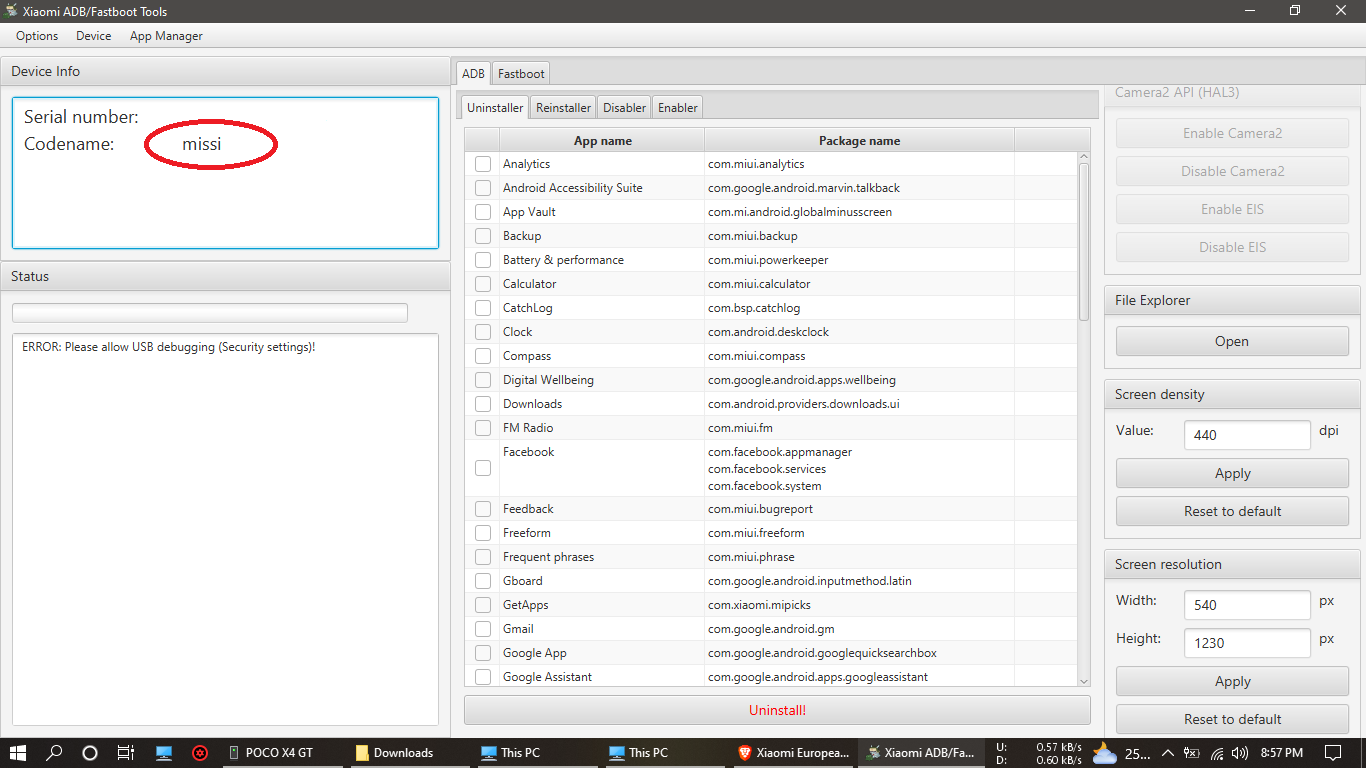
Task: Open the App Manager menu
Action: tap(166, 36)
